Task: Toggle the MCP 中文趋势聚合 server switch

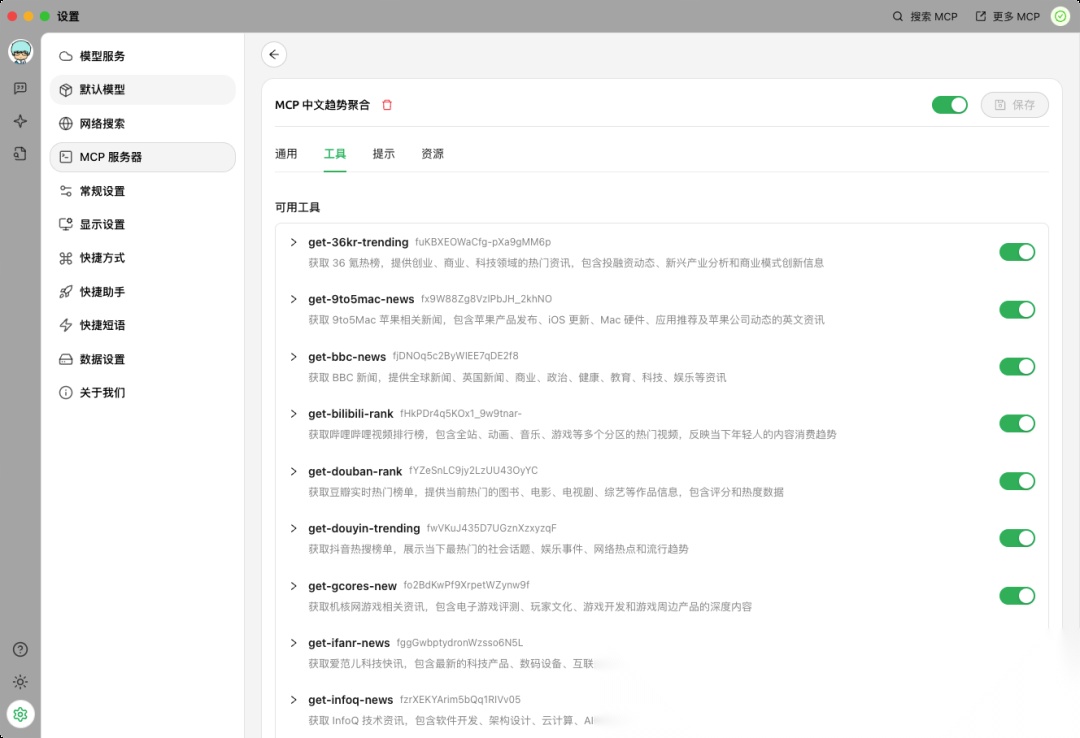Action: 949,105
